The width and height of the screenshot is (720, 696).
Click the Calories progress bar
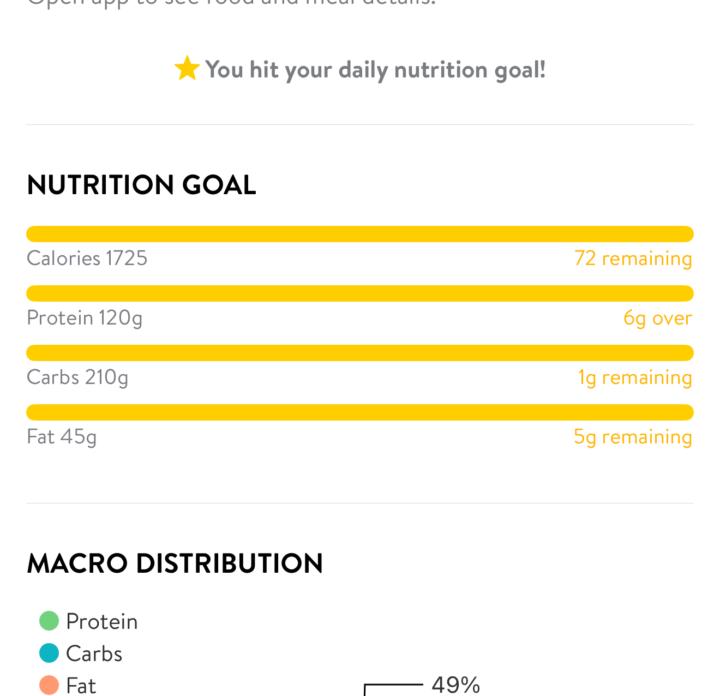click(x=360, y=234)
